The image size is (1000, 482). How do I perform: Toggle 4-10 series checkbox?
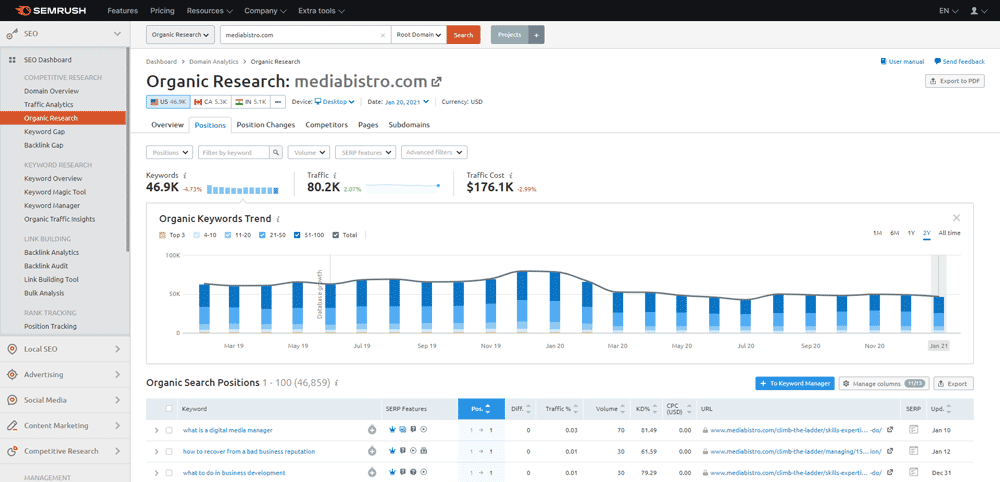pos(196,235)
